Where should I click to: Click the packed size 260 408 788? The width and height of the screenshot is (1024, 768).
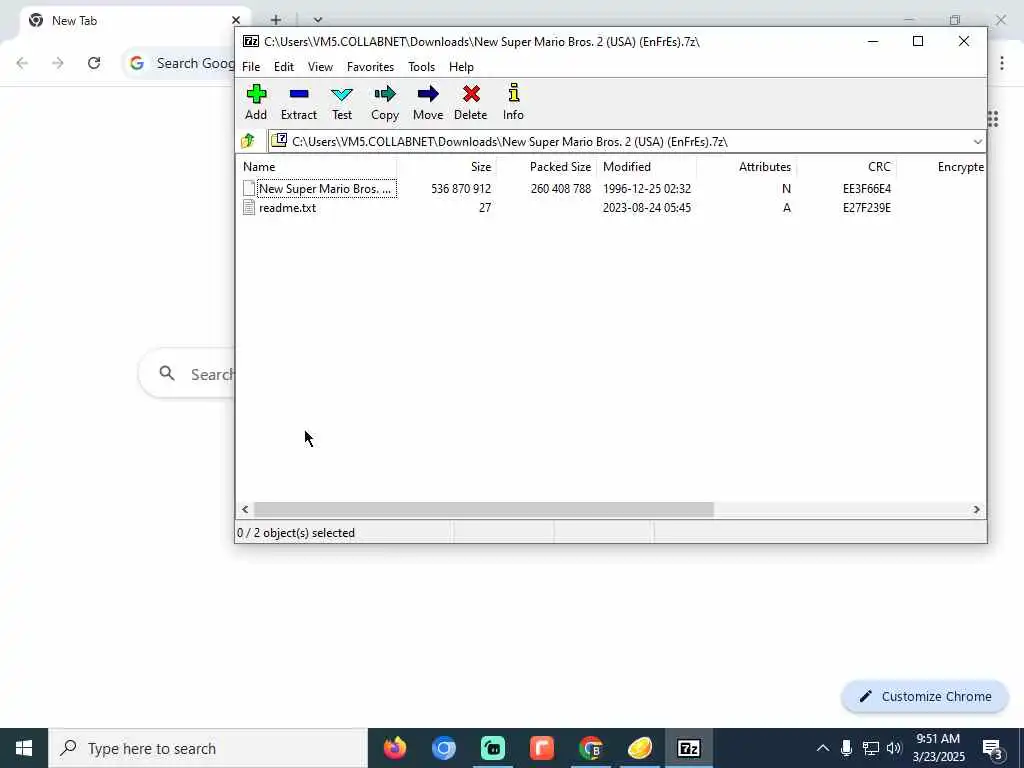[560, 189]
